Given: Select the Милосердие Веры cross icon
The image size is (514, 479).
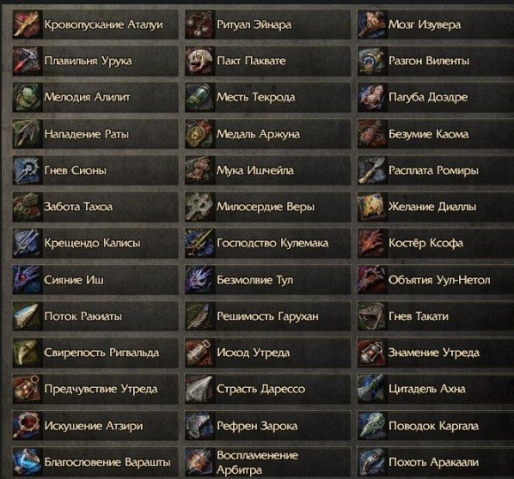Looking at the screenshot, I should pos(200,207).
